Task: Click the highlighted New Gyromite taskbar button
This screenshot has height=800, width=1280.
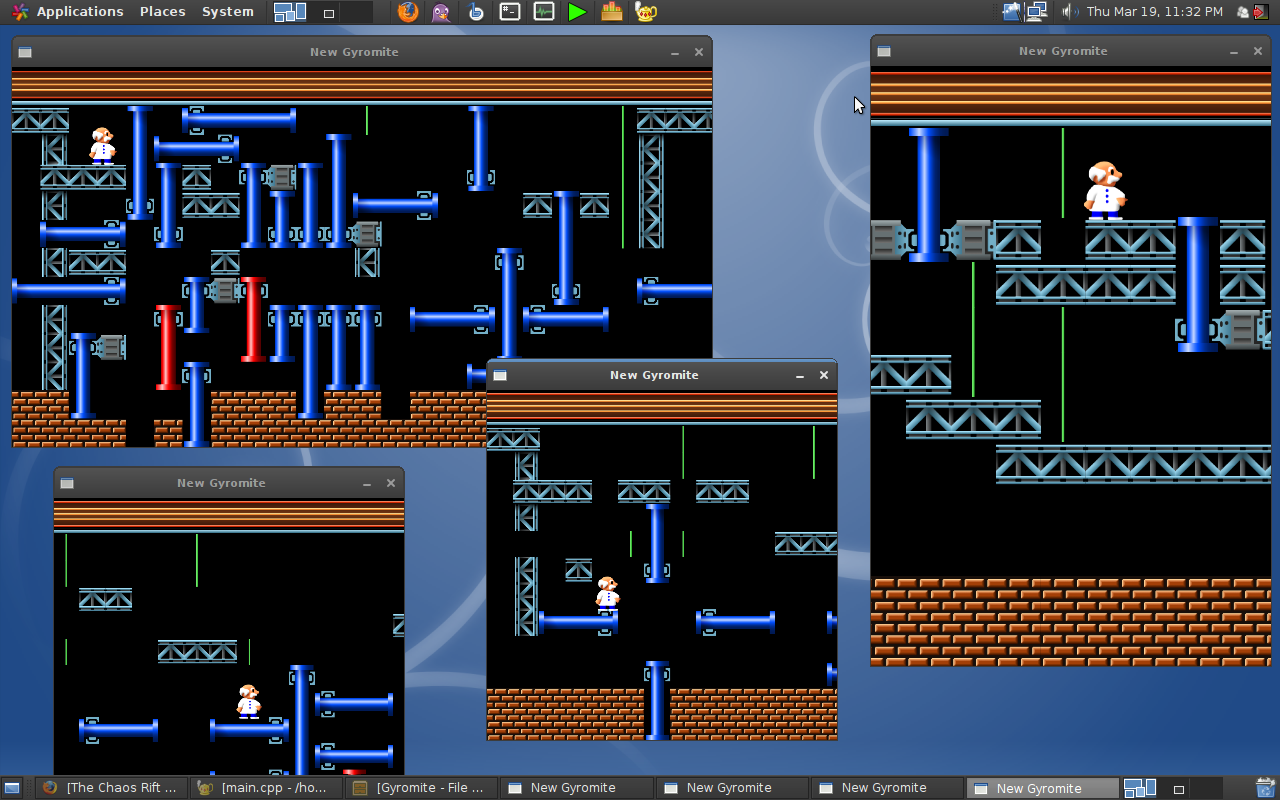Action: 1041,788
